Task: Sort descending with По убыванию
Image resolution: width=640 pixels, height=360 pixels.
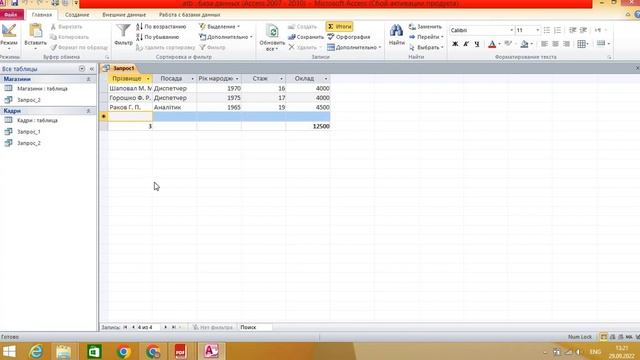Action: coord(158,37)
